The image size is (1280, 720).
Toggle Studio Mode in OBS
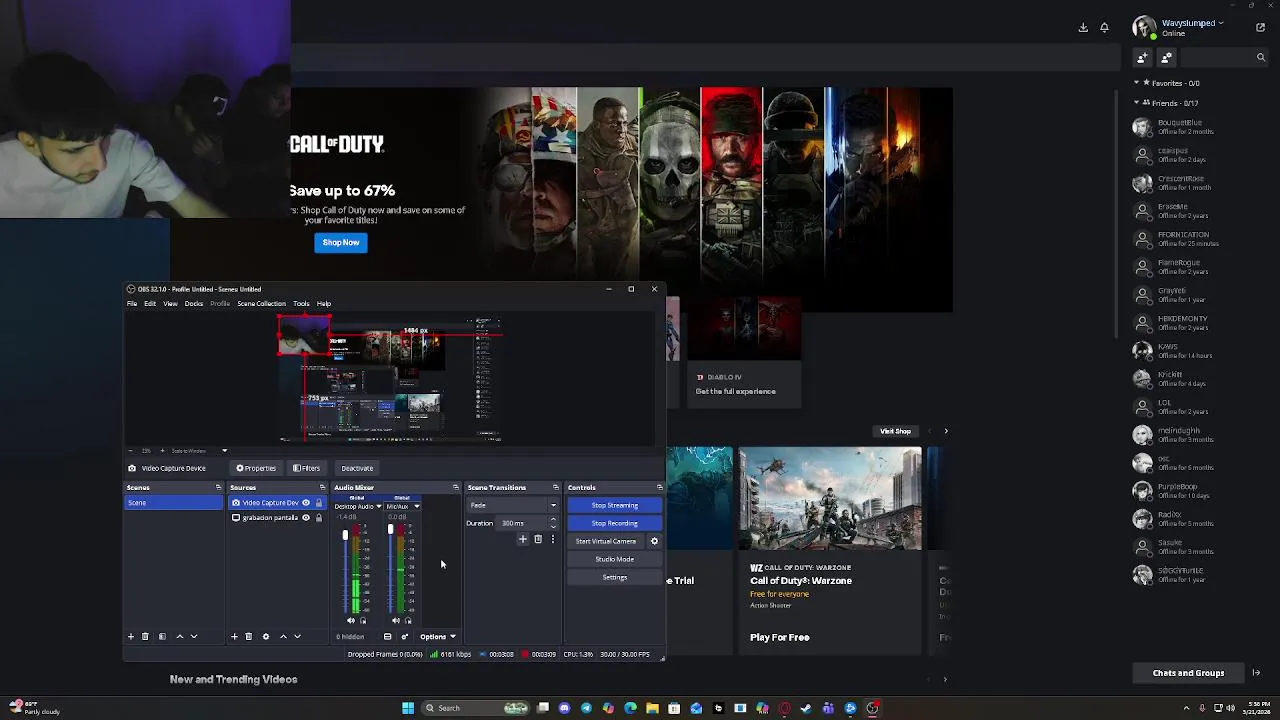614,559
